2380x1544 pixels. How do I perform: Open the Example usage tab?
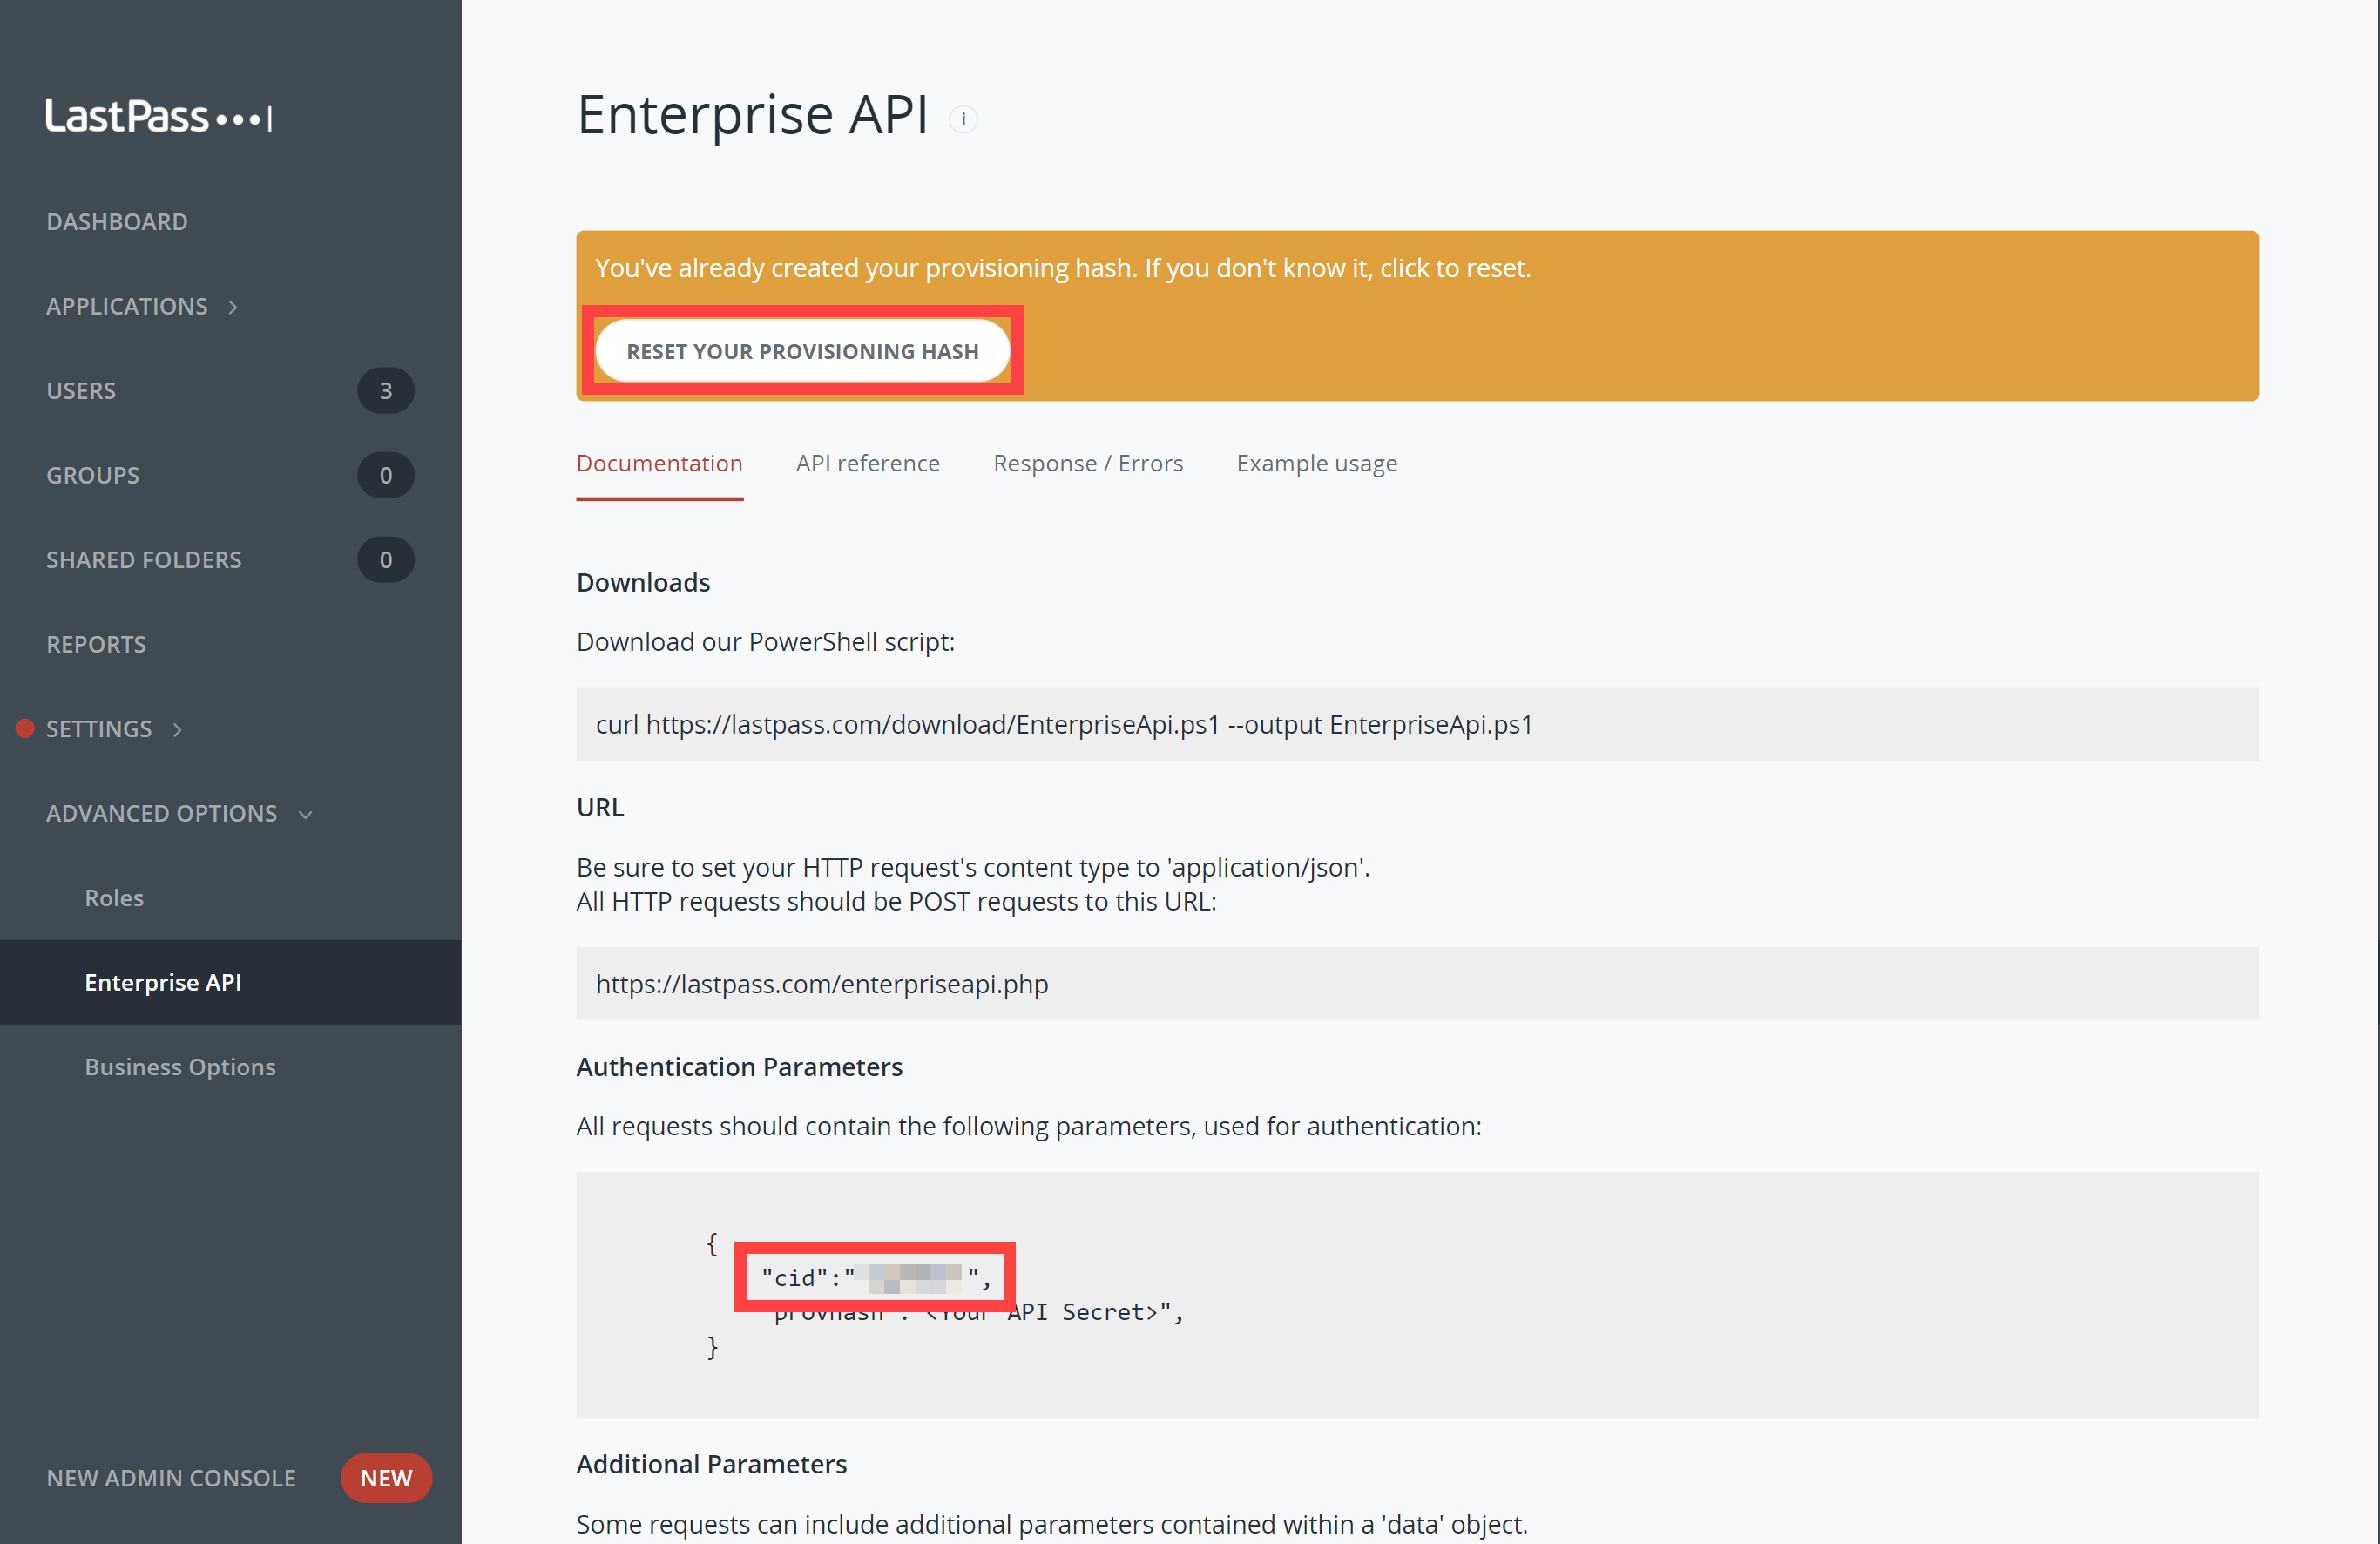coord(1316,463)
